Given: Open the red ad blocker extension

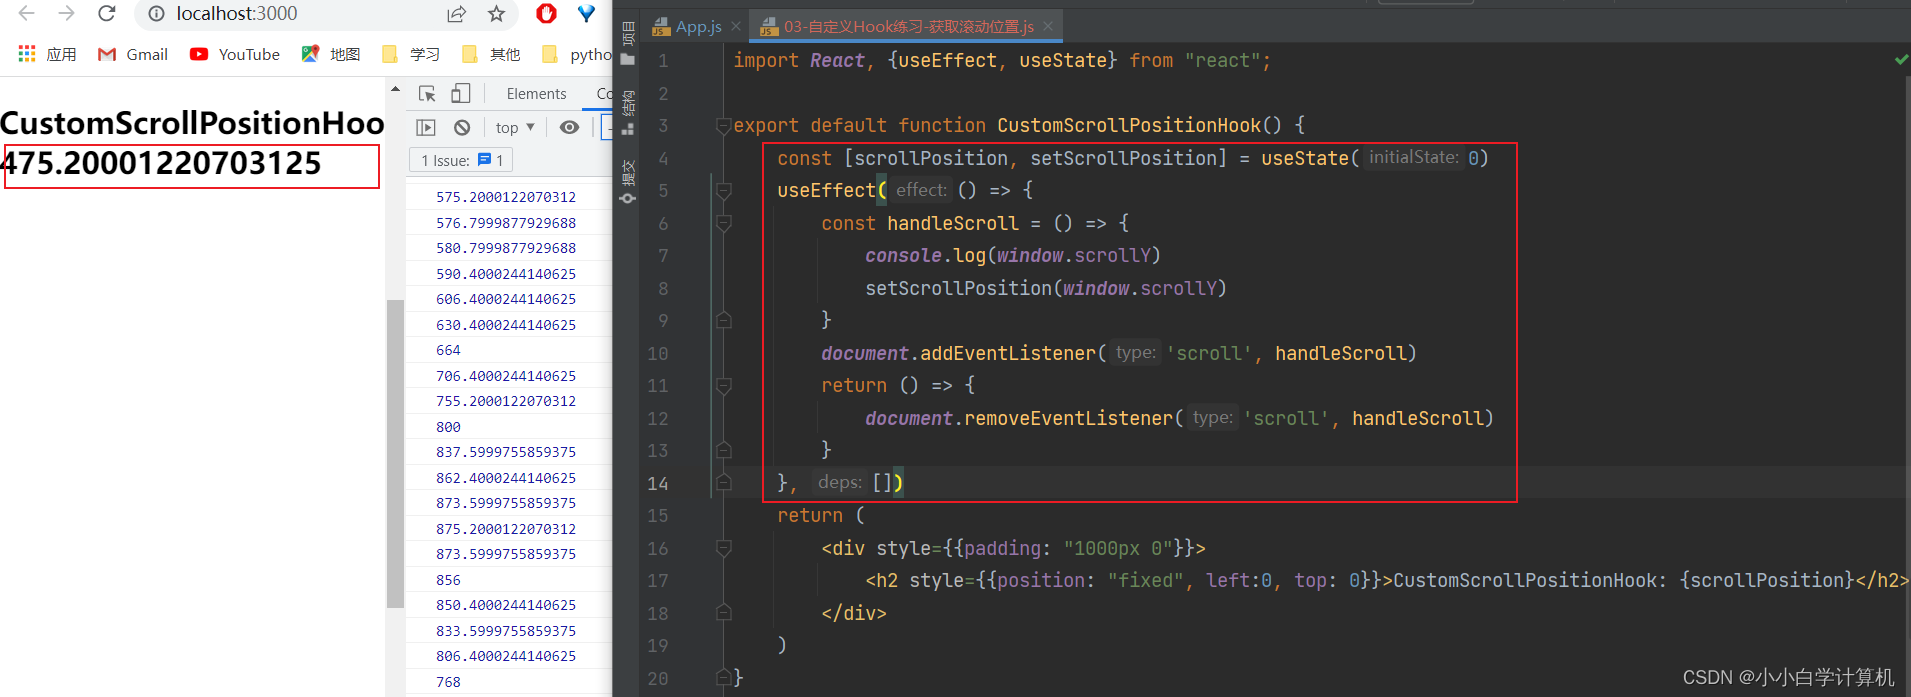Looking at the screenshot, I should tap(546, 13).
